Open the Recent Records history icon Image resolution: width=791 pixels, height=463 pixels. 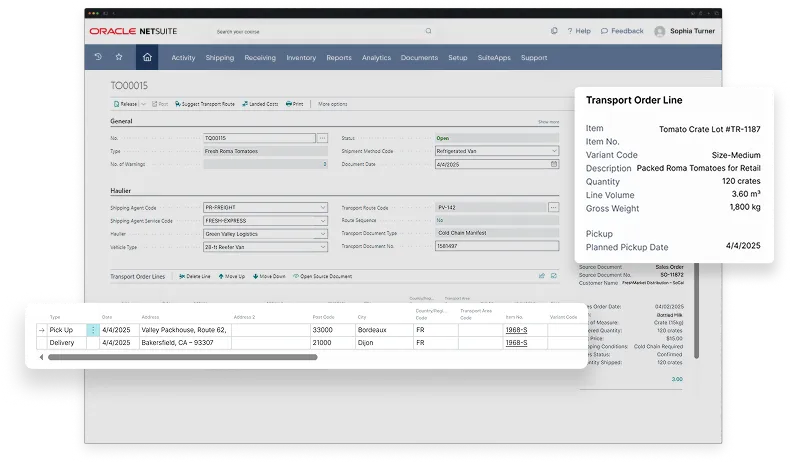coord(98,58)
